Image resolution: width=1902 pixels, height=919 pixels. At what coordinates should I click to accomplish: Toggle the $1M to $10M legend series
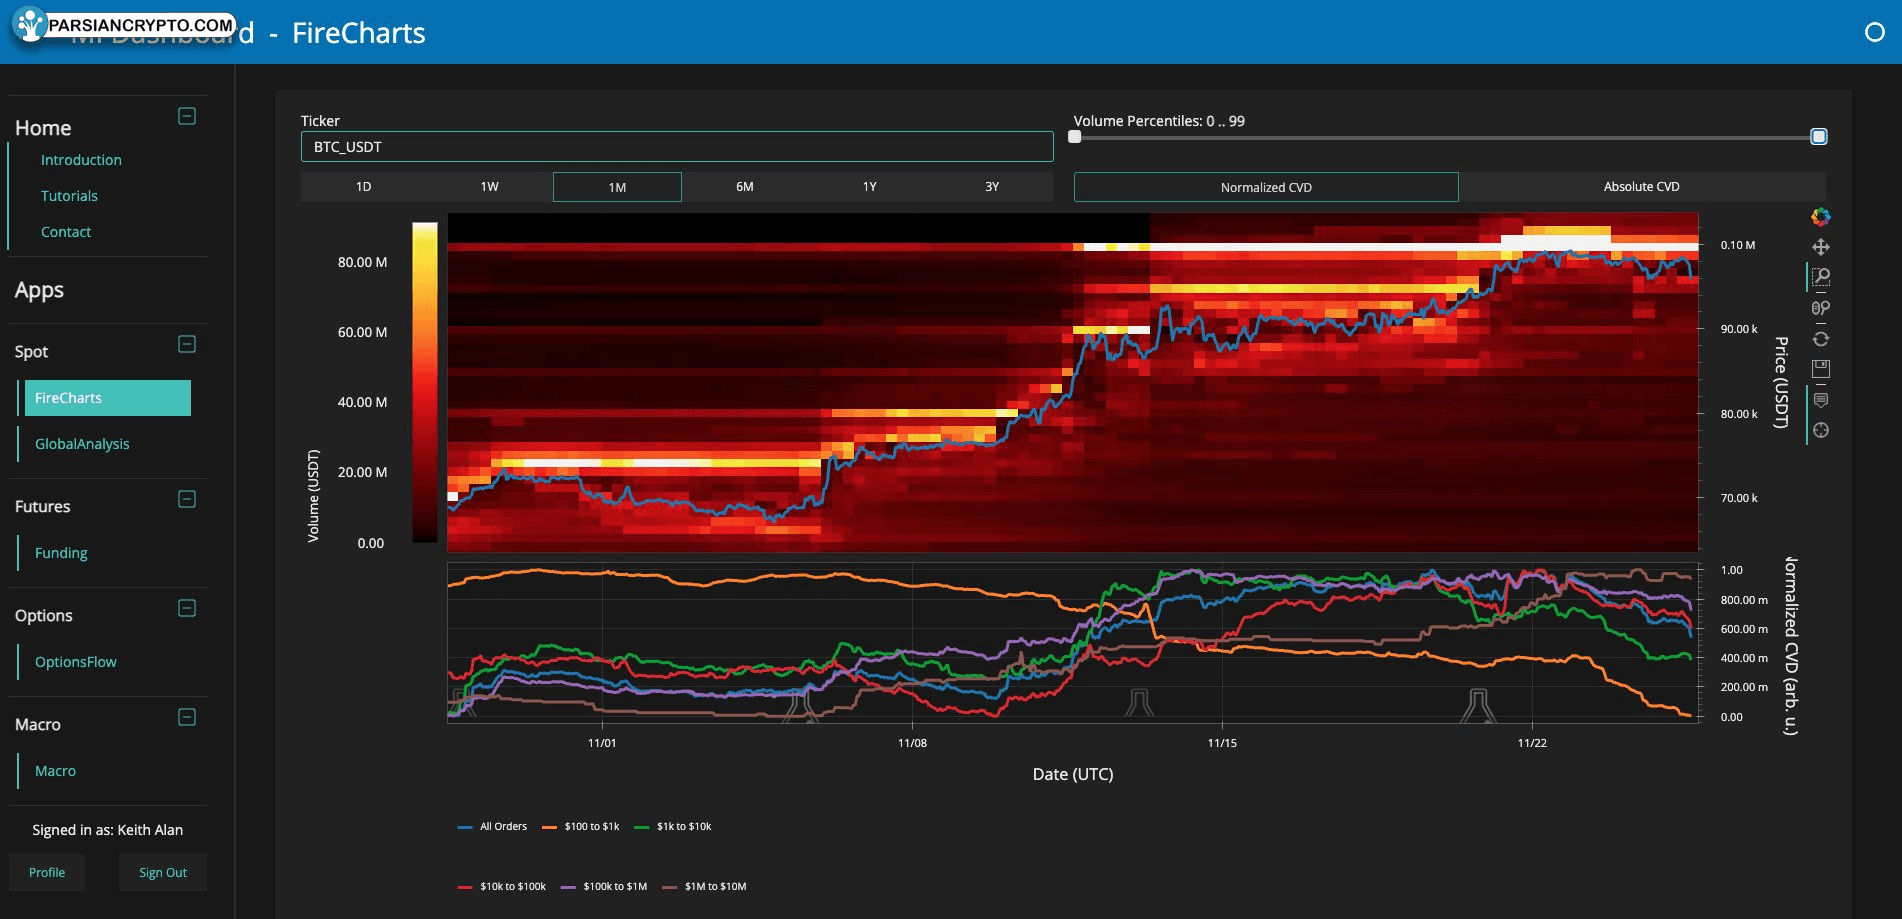click(x=704, y=886)
